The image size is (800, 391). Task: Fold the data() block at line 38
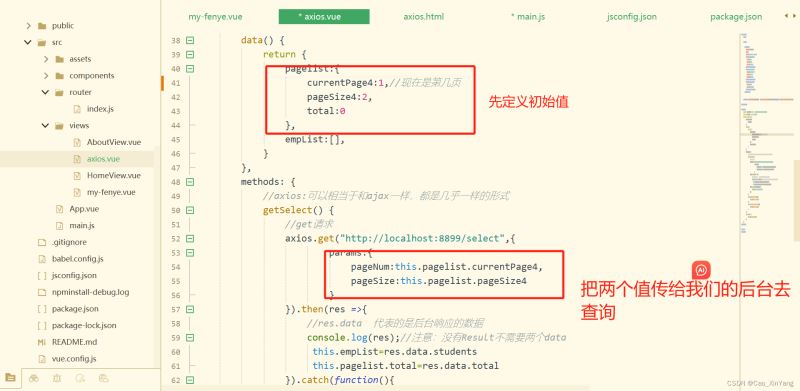(190, 40)
